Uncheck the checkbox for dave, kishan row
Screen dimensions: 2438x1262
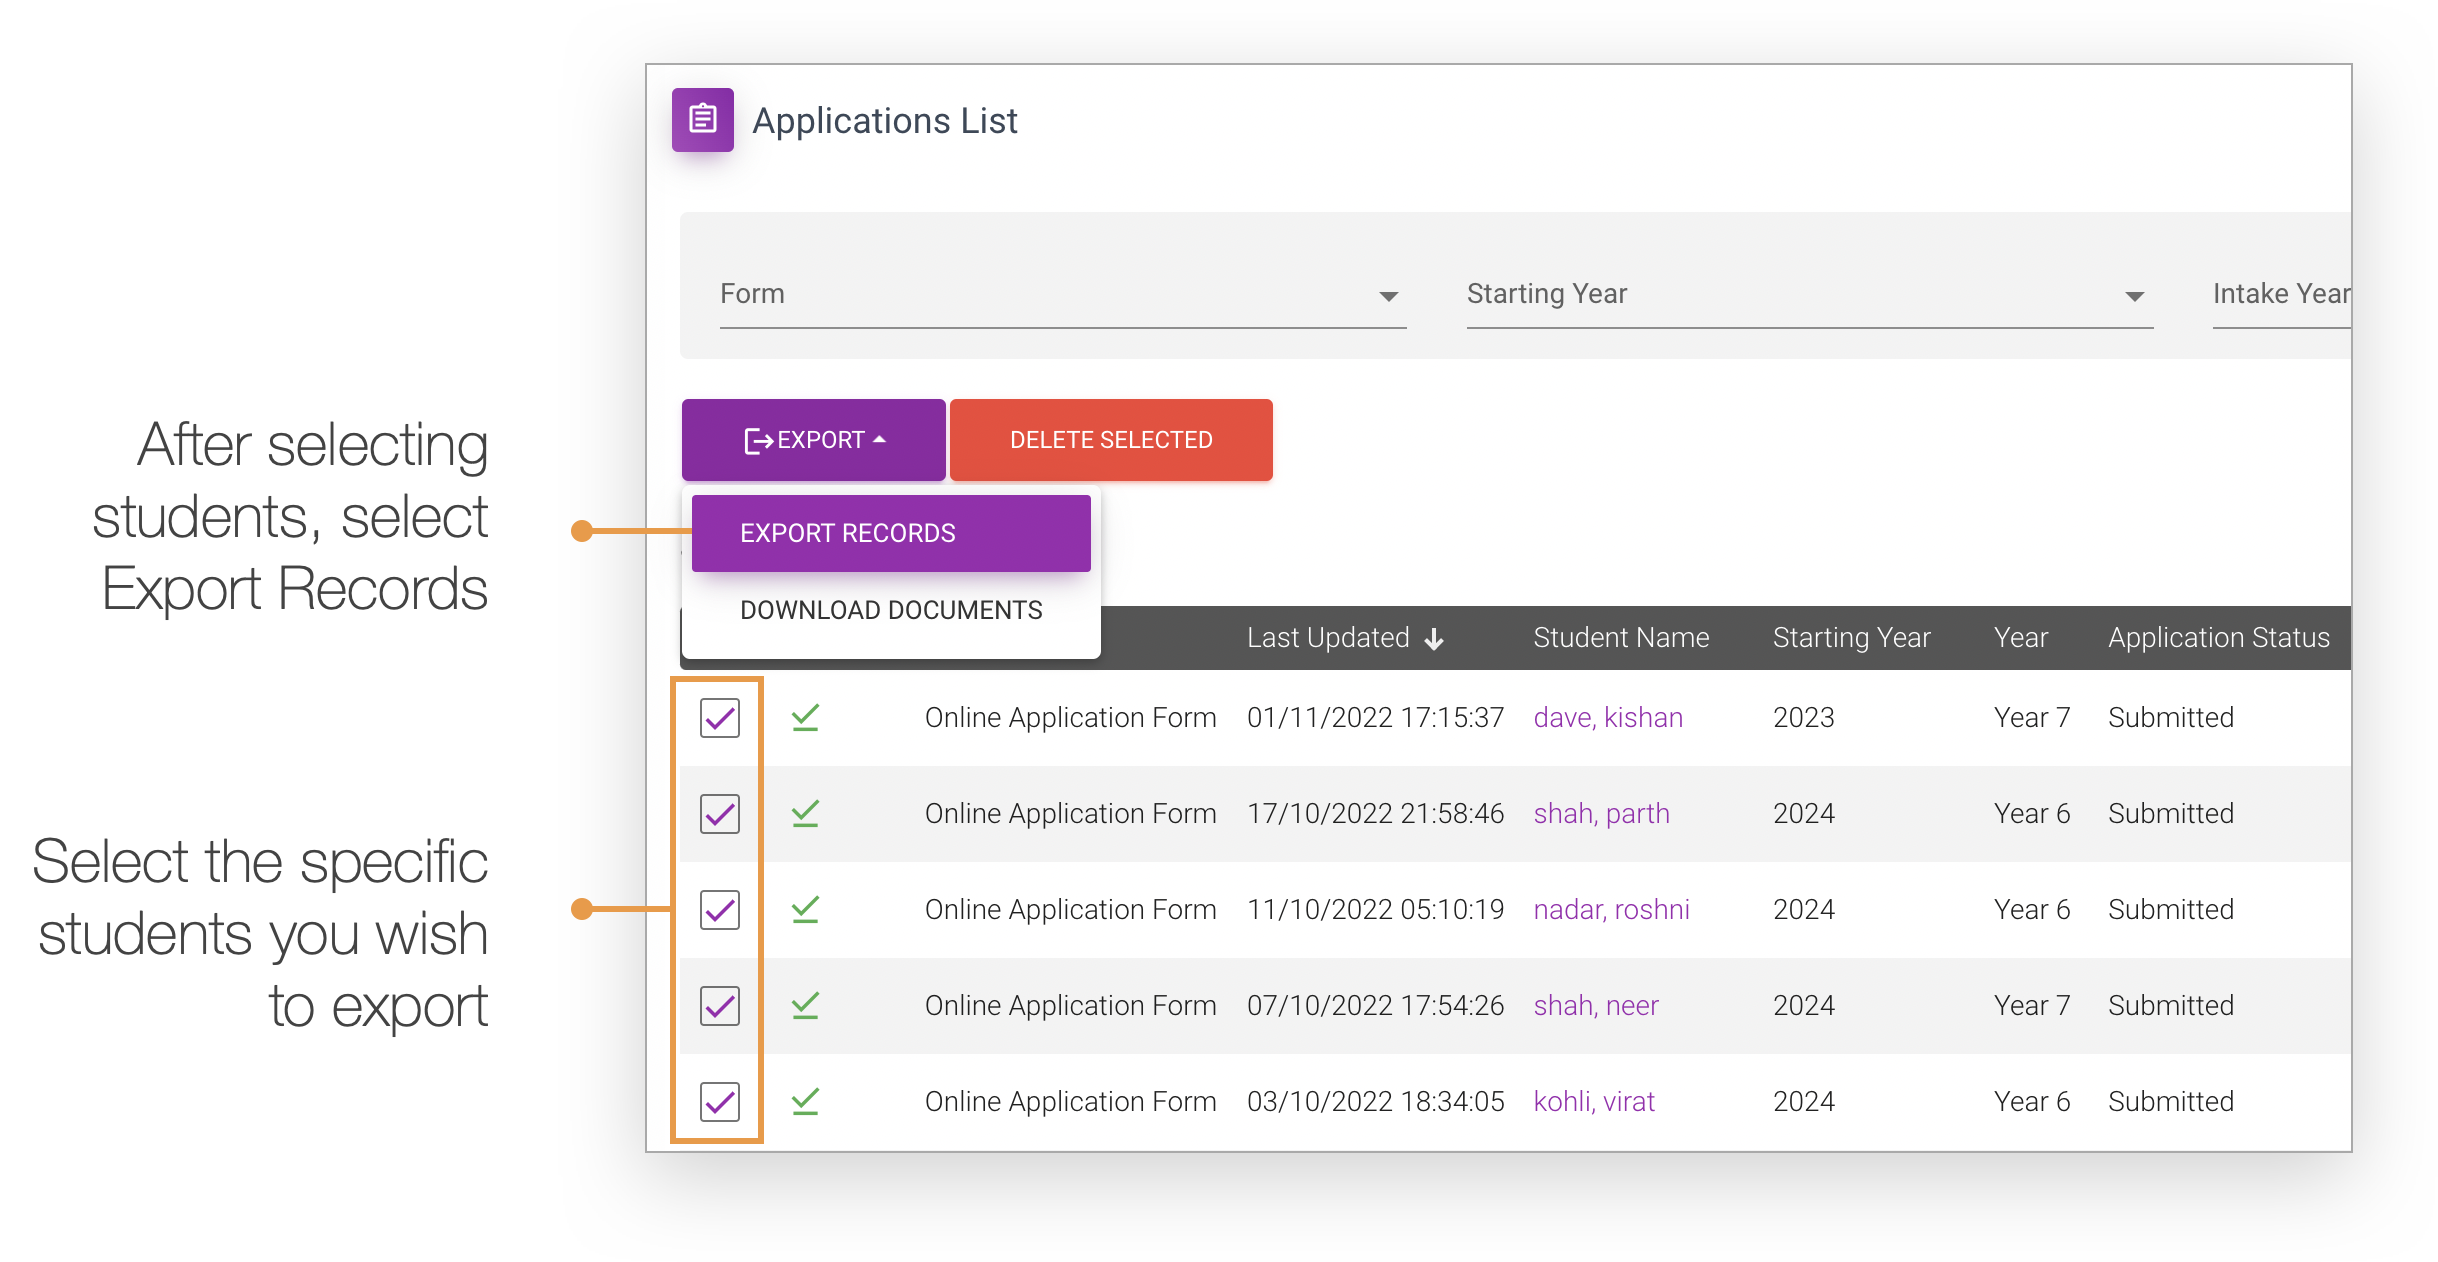tap(719, 717)
